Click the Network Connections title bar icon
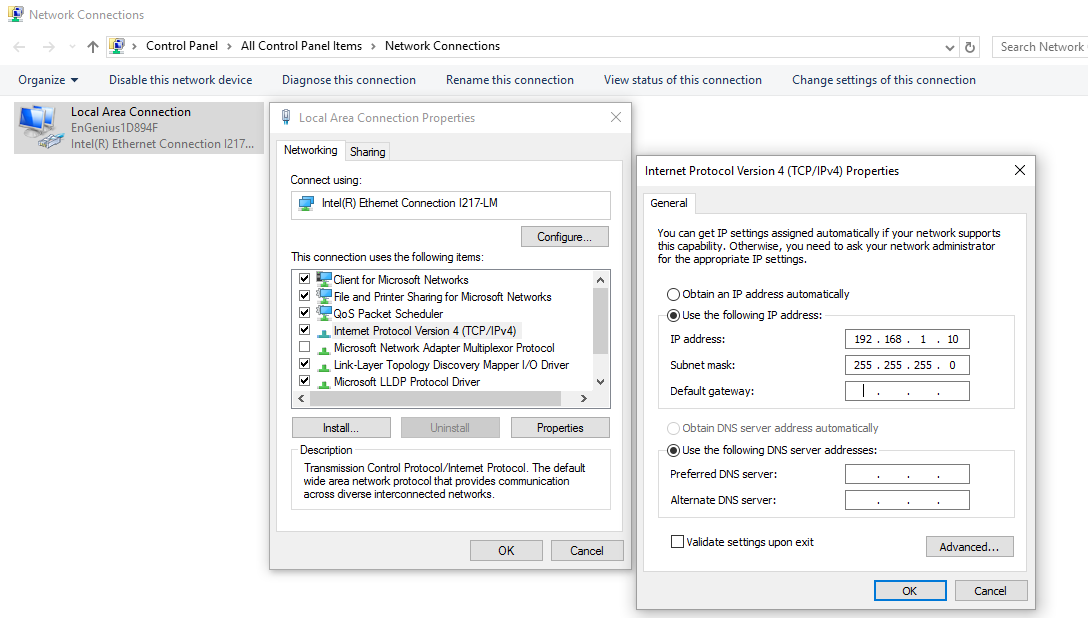Screen dimensions: 1088x618 (x=15, y=14)
